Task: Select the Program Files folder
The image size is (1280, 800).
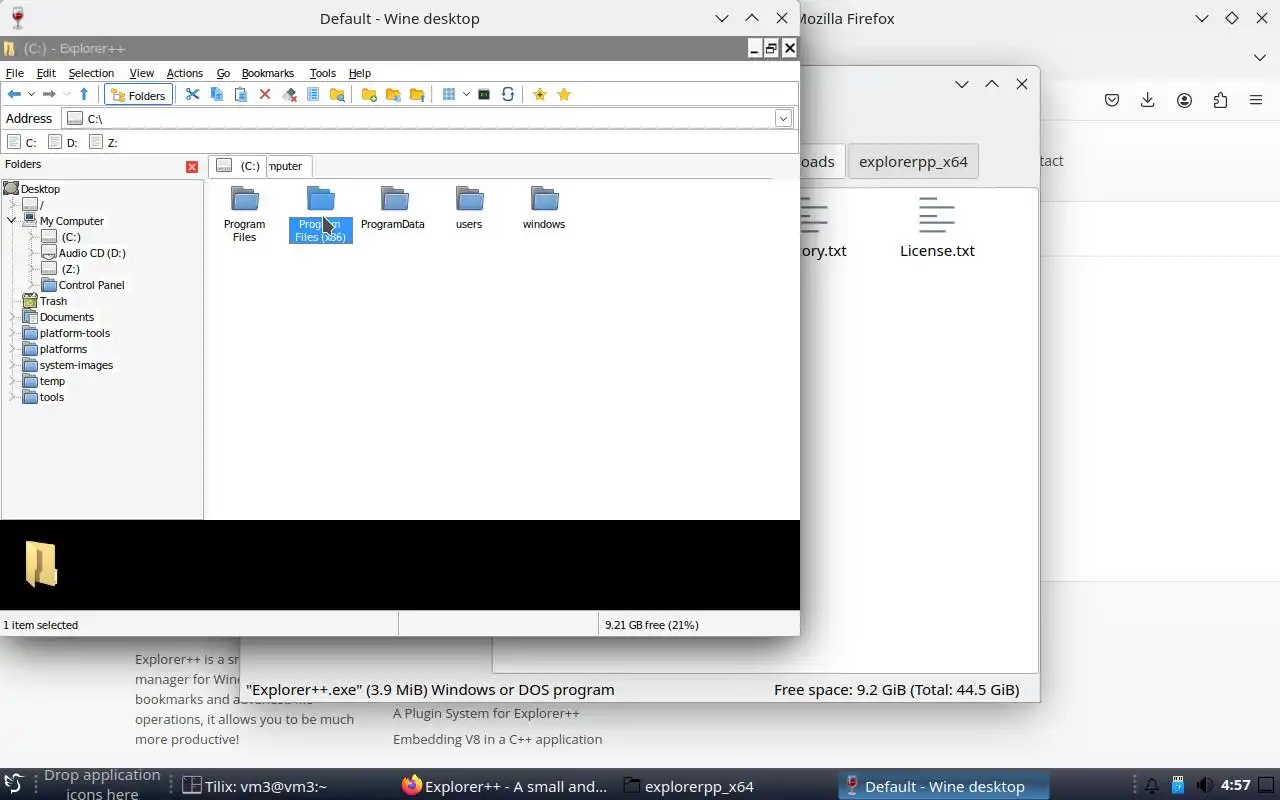Action: pyautogui.click(x=244, y=214)
